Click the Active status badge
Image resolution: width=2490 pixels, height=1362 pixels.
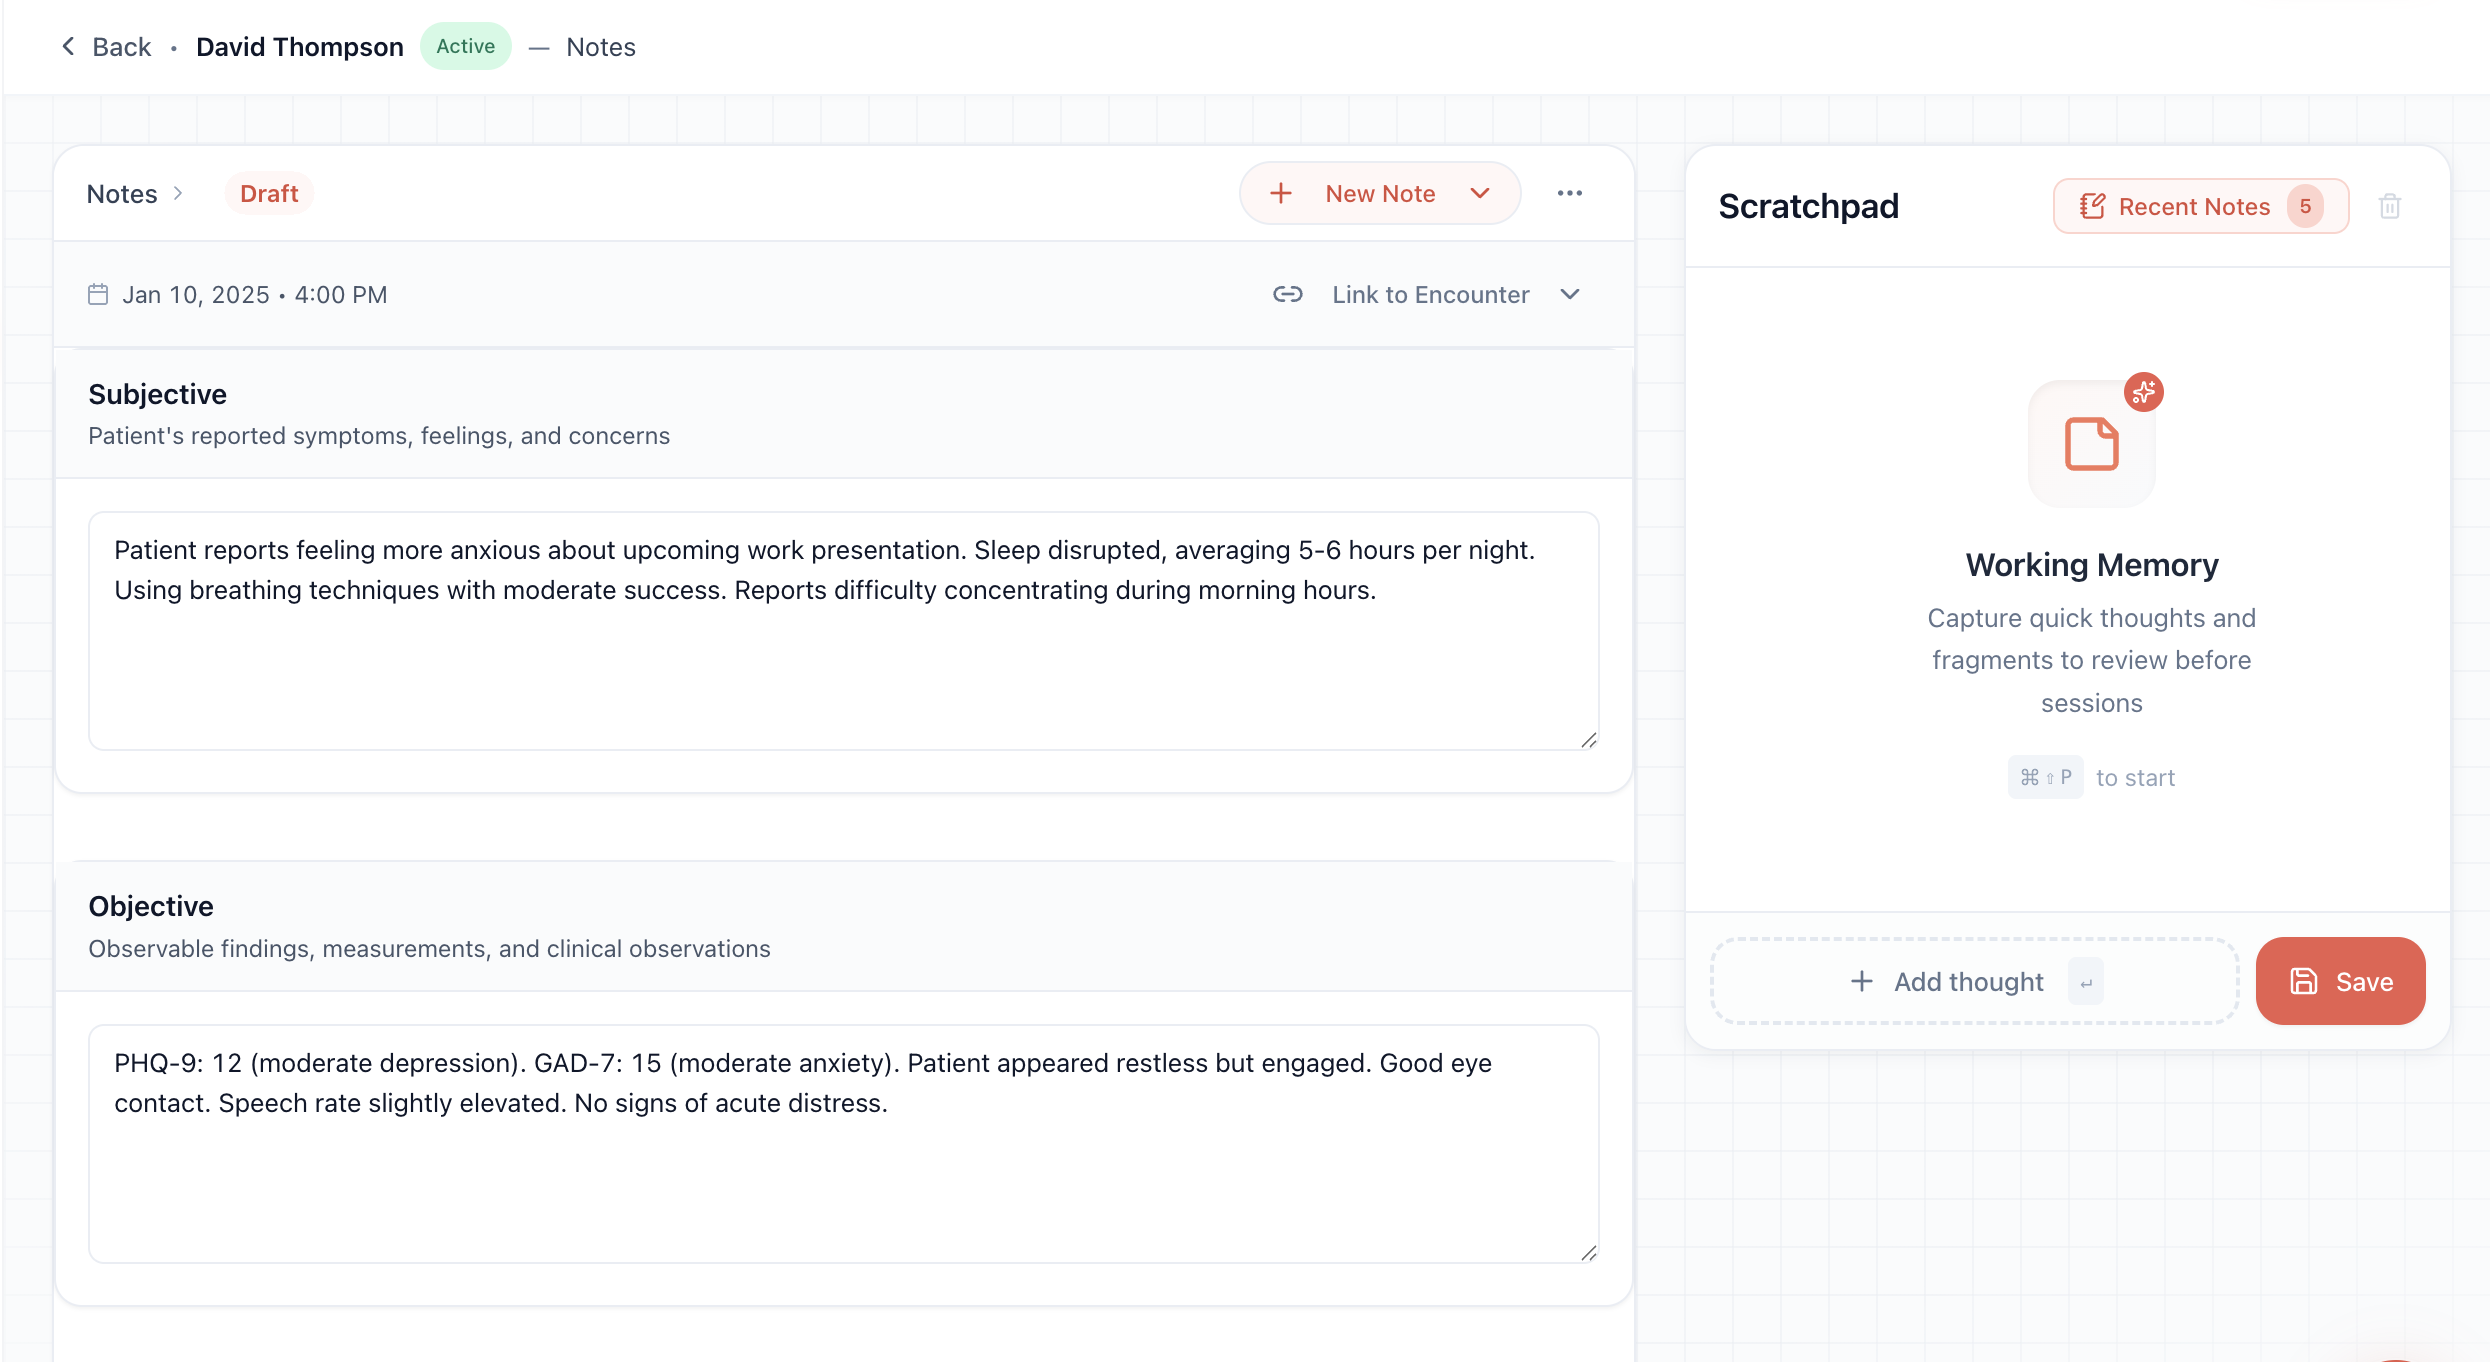tap(465, 46)
